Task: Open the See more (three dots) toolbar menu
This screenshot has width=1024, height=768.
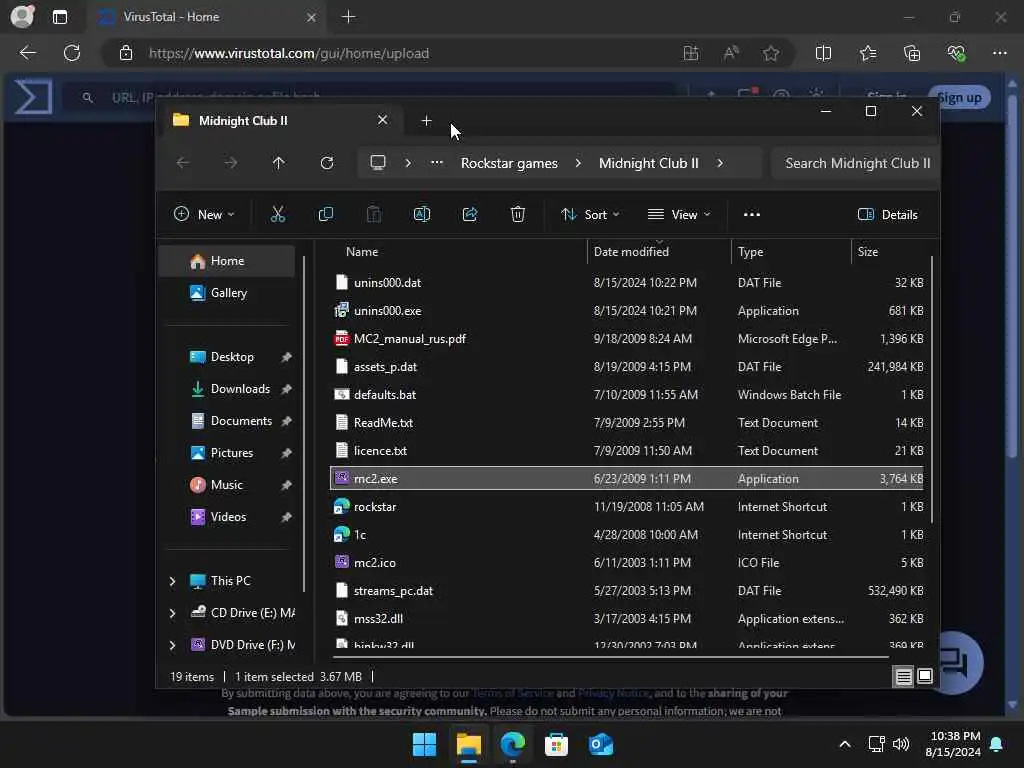Action: pos(752,214)
